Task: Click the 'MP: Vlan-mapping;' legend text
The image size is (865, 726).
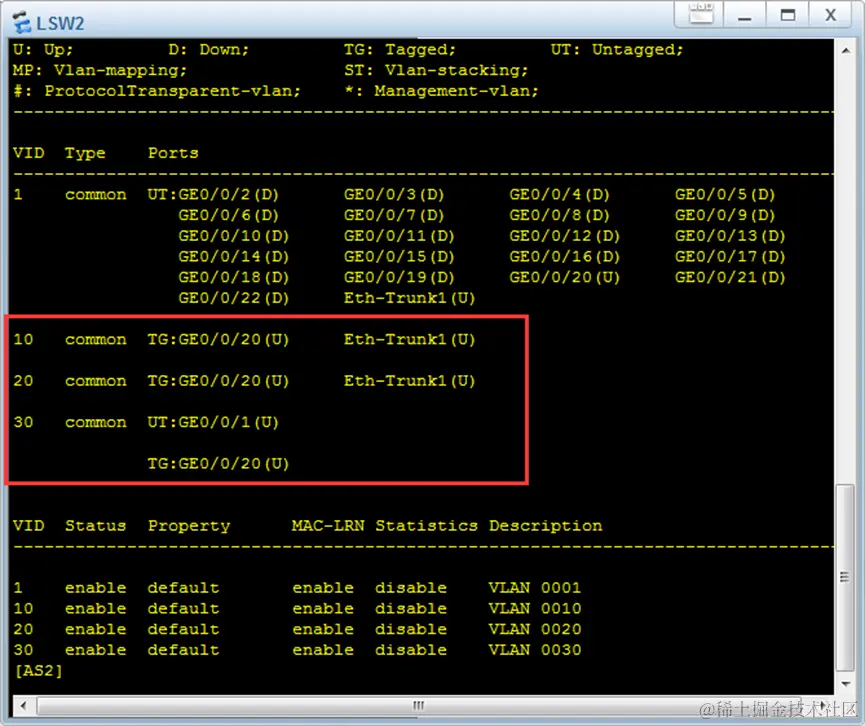Action: (100, 71)
